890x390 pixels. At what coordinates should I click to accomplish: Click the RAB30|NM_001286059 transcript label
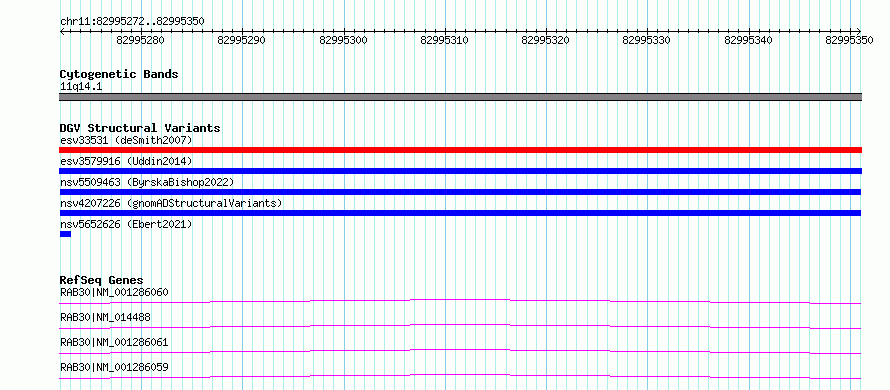click(114, 368)
